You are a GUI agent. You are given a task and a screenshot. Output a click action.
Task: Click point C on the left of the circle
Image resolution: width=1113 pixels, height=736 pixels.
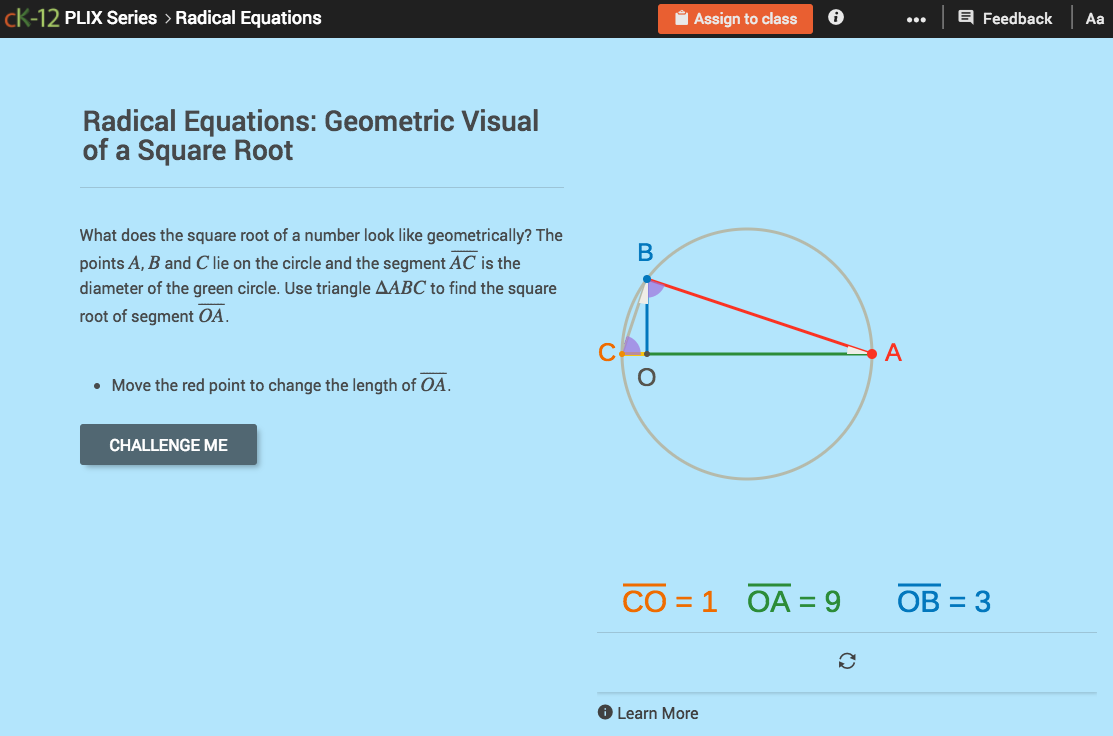click(x=622, y=352)
